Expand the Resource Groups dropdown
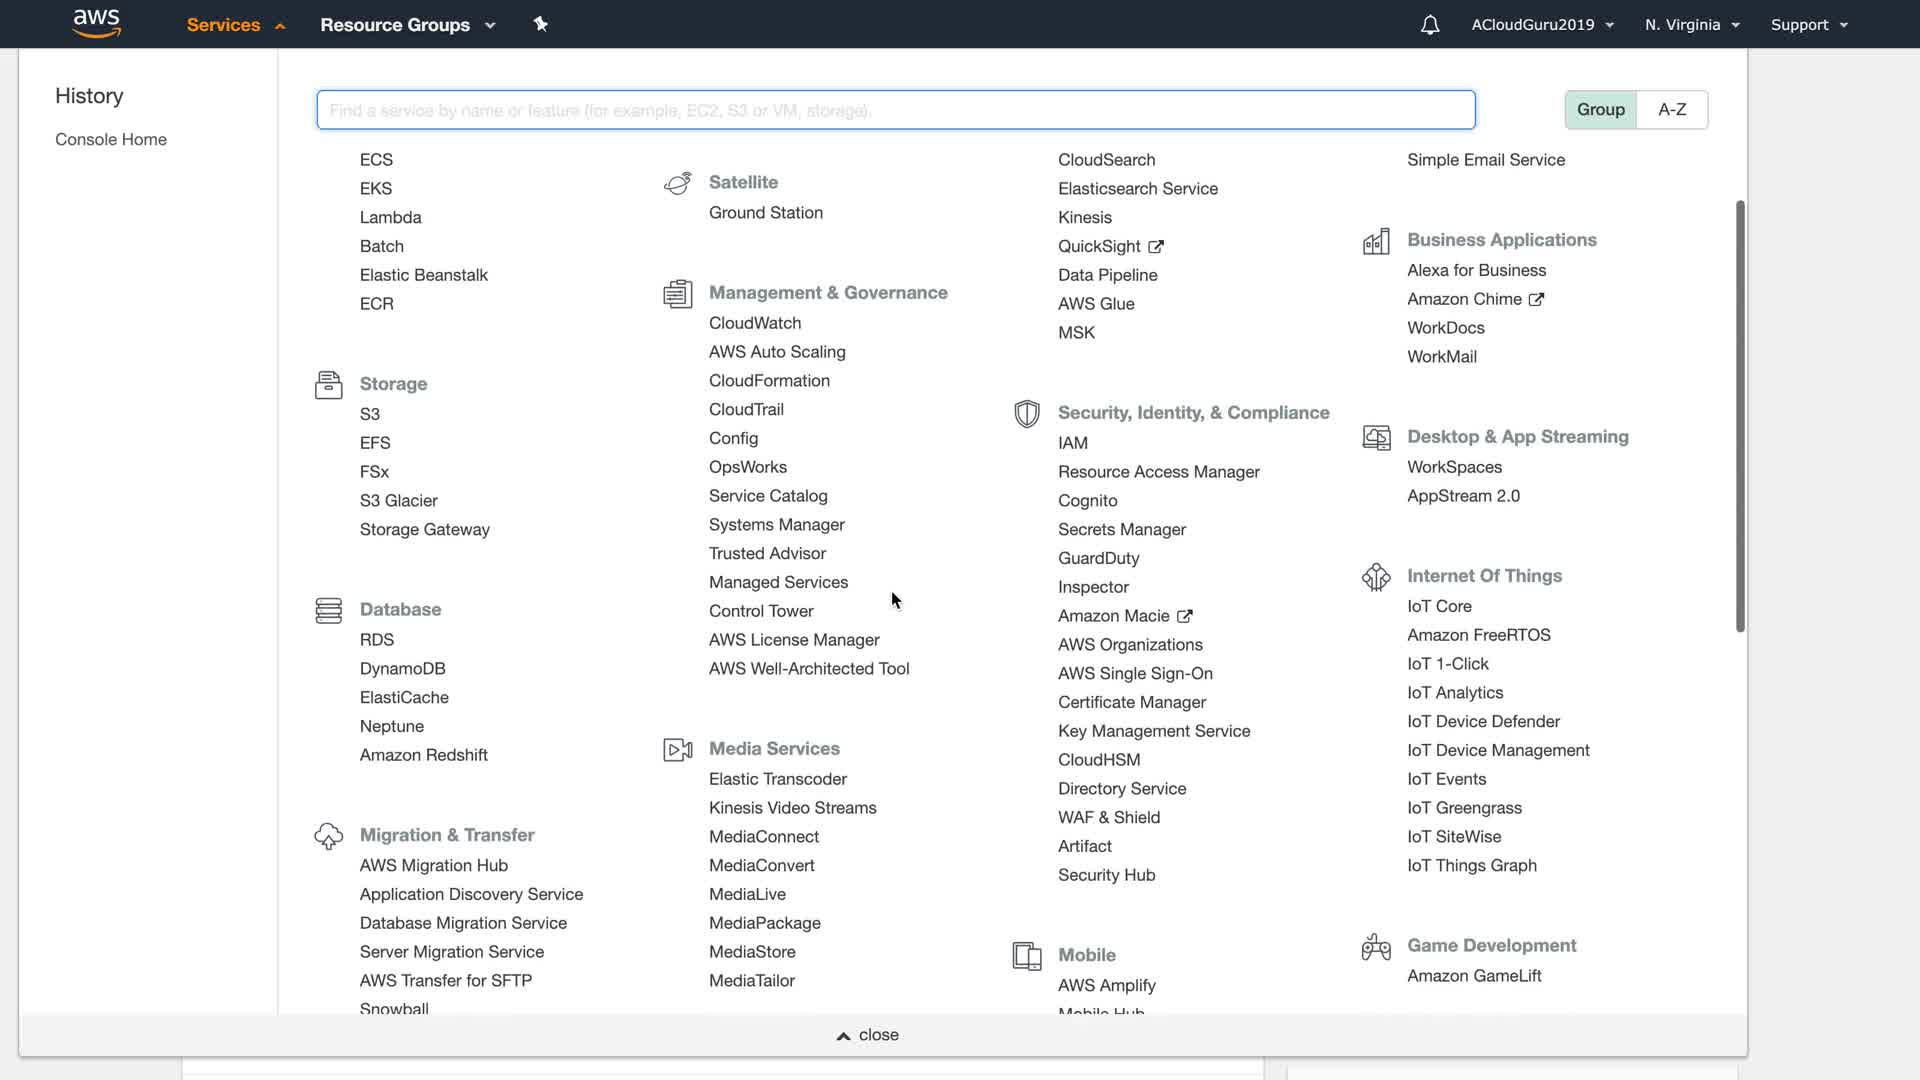 tap(407, 25)
